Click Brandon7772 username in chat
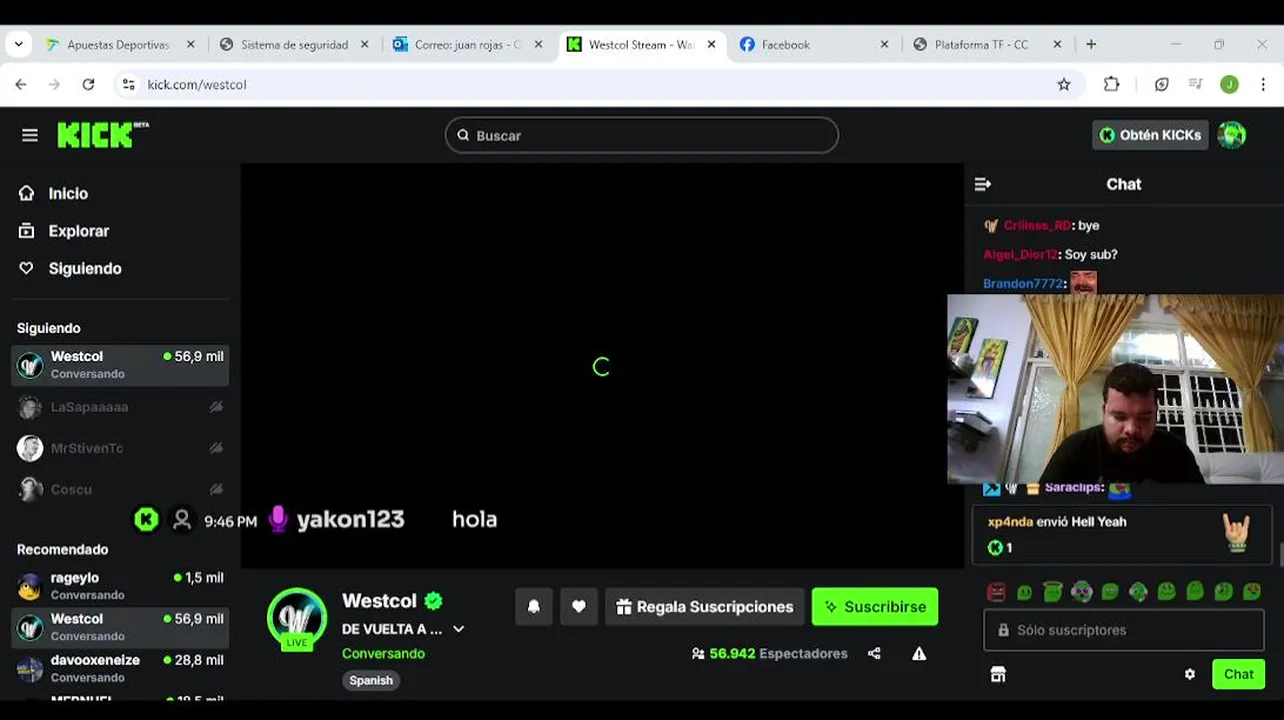The width and height of the screenshot is (1284, 720). click(x=1023, y=284)
